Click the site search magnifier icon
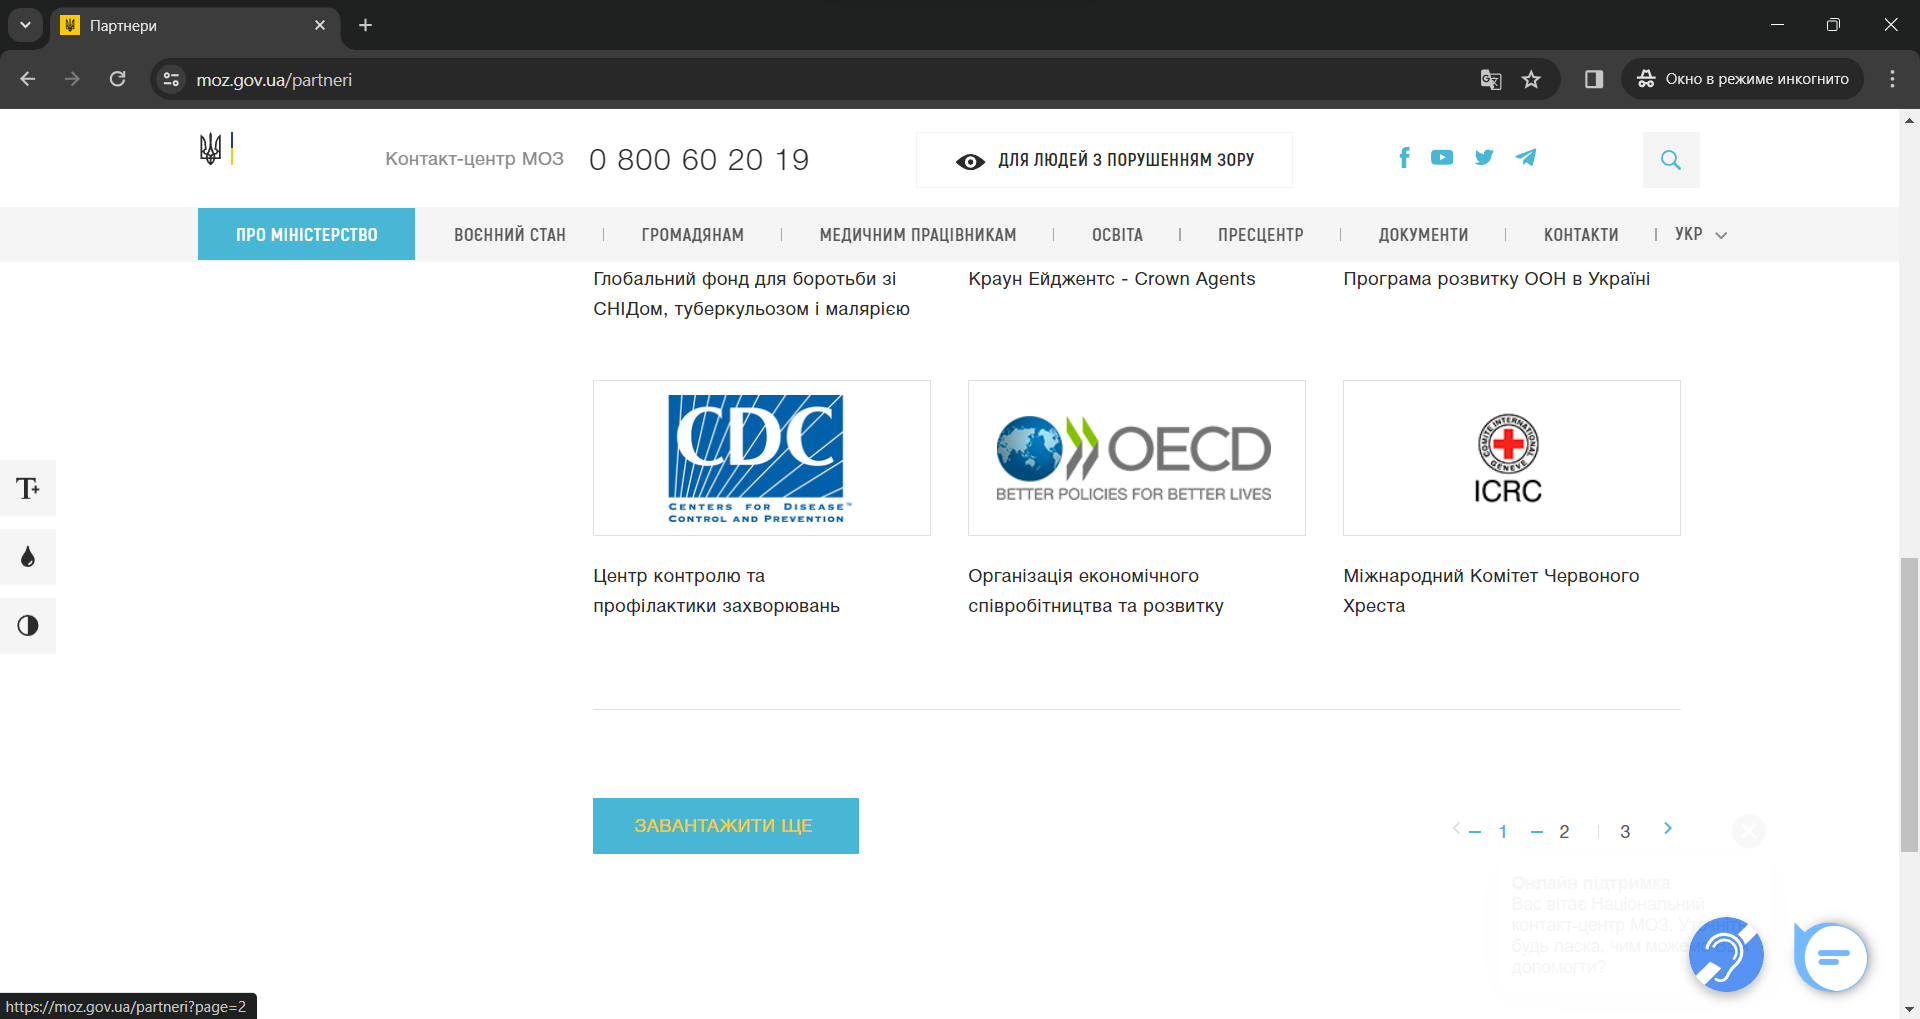The height and width of the screenshot is (1019, 1920). point(1670,160)
